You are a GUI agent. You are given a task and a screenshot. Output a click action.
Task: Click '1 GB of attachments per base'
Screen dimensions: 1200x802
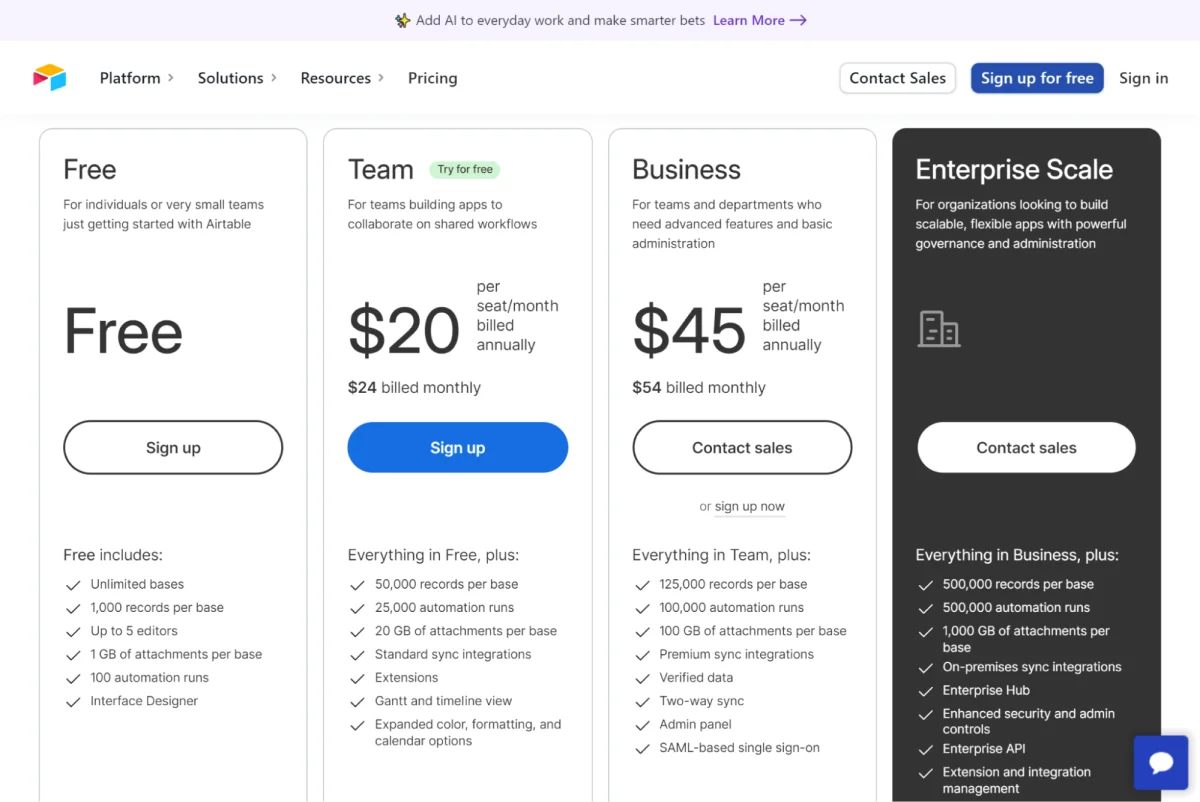click(176, 655)
